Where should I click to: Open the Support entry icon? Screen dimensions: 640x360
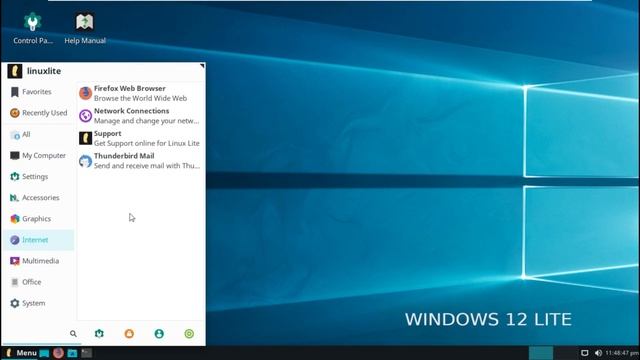(x=85, y=138)
